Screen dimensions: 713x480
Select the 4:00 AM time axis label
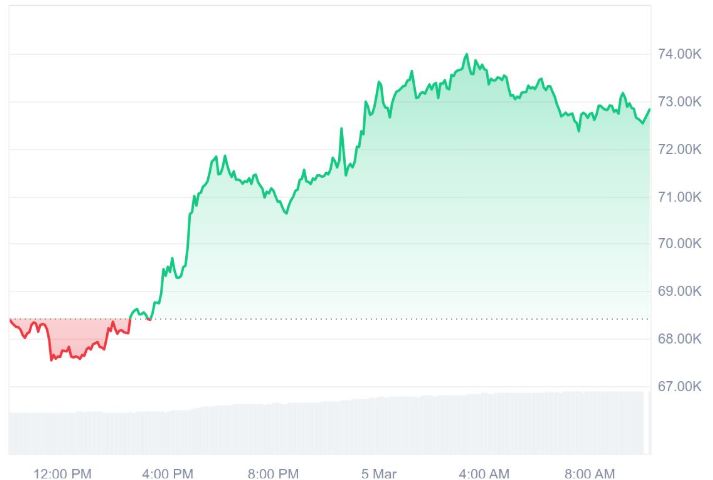(x=485, y=473)
